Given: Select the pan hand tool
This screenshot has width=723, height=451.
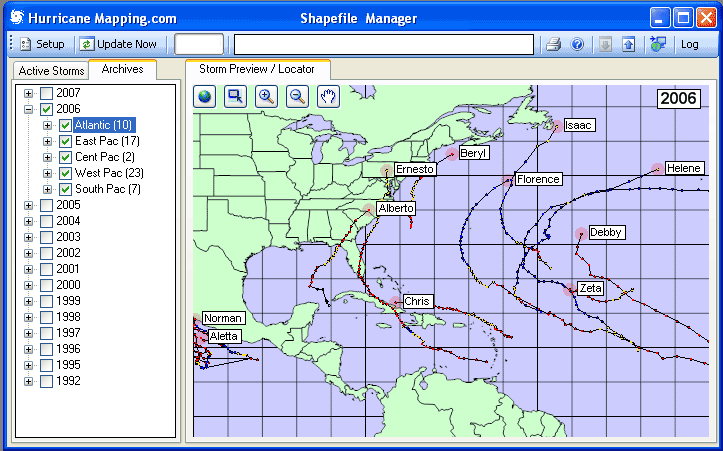Looking at the screenshot, I should point(328,96).
